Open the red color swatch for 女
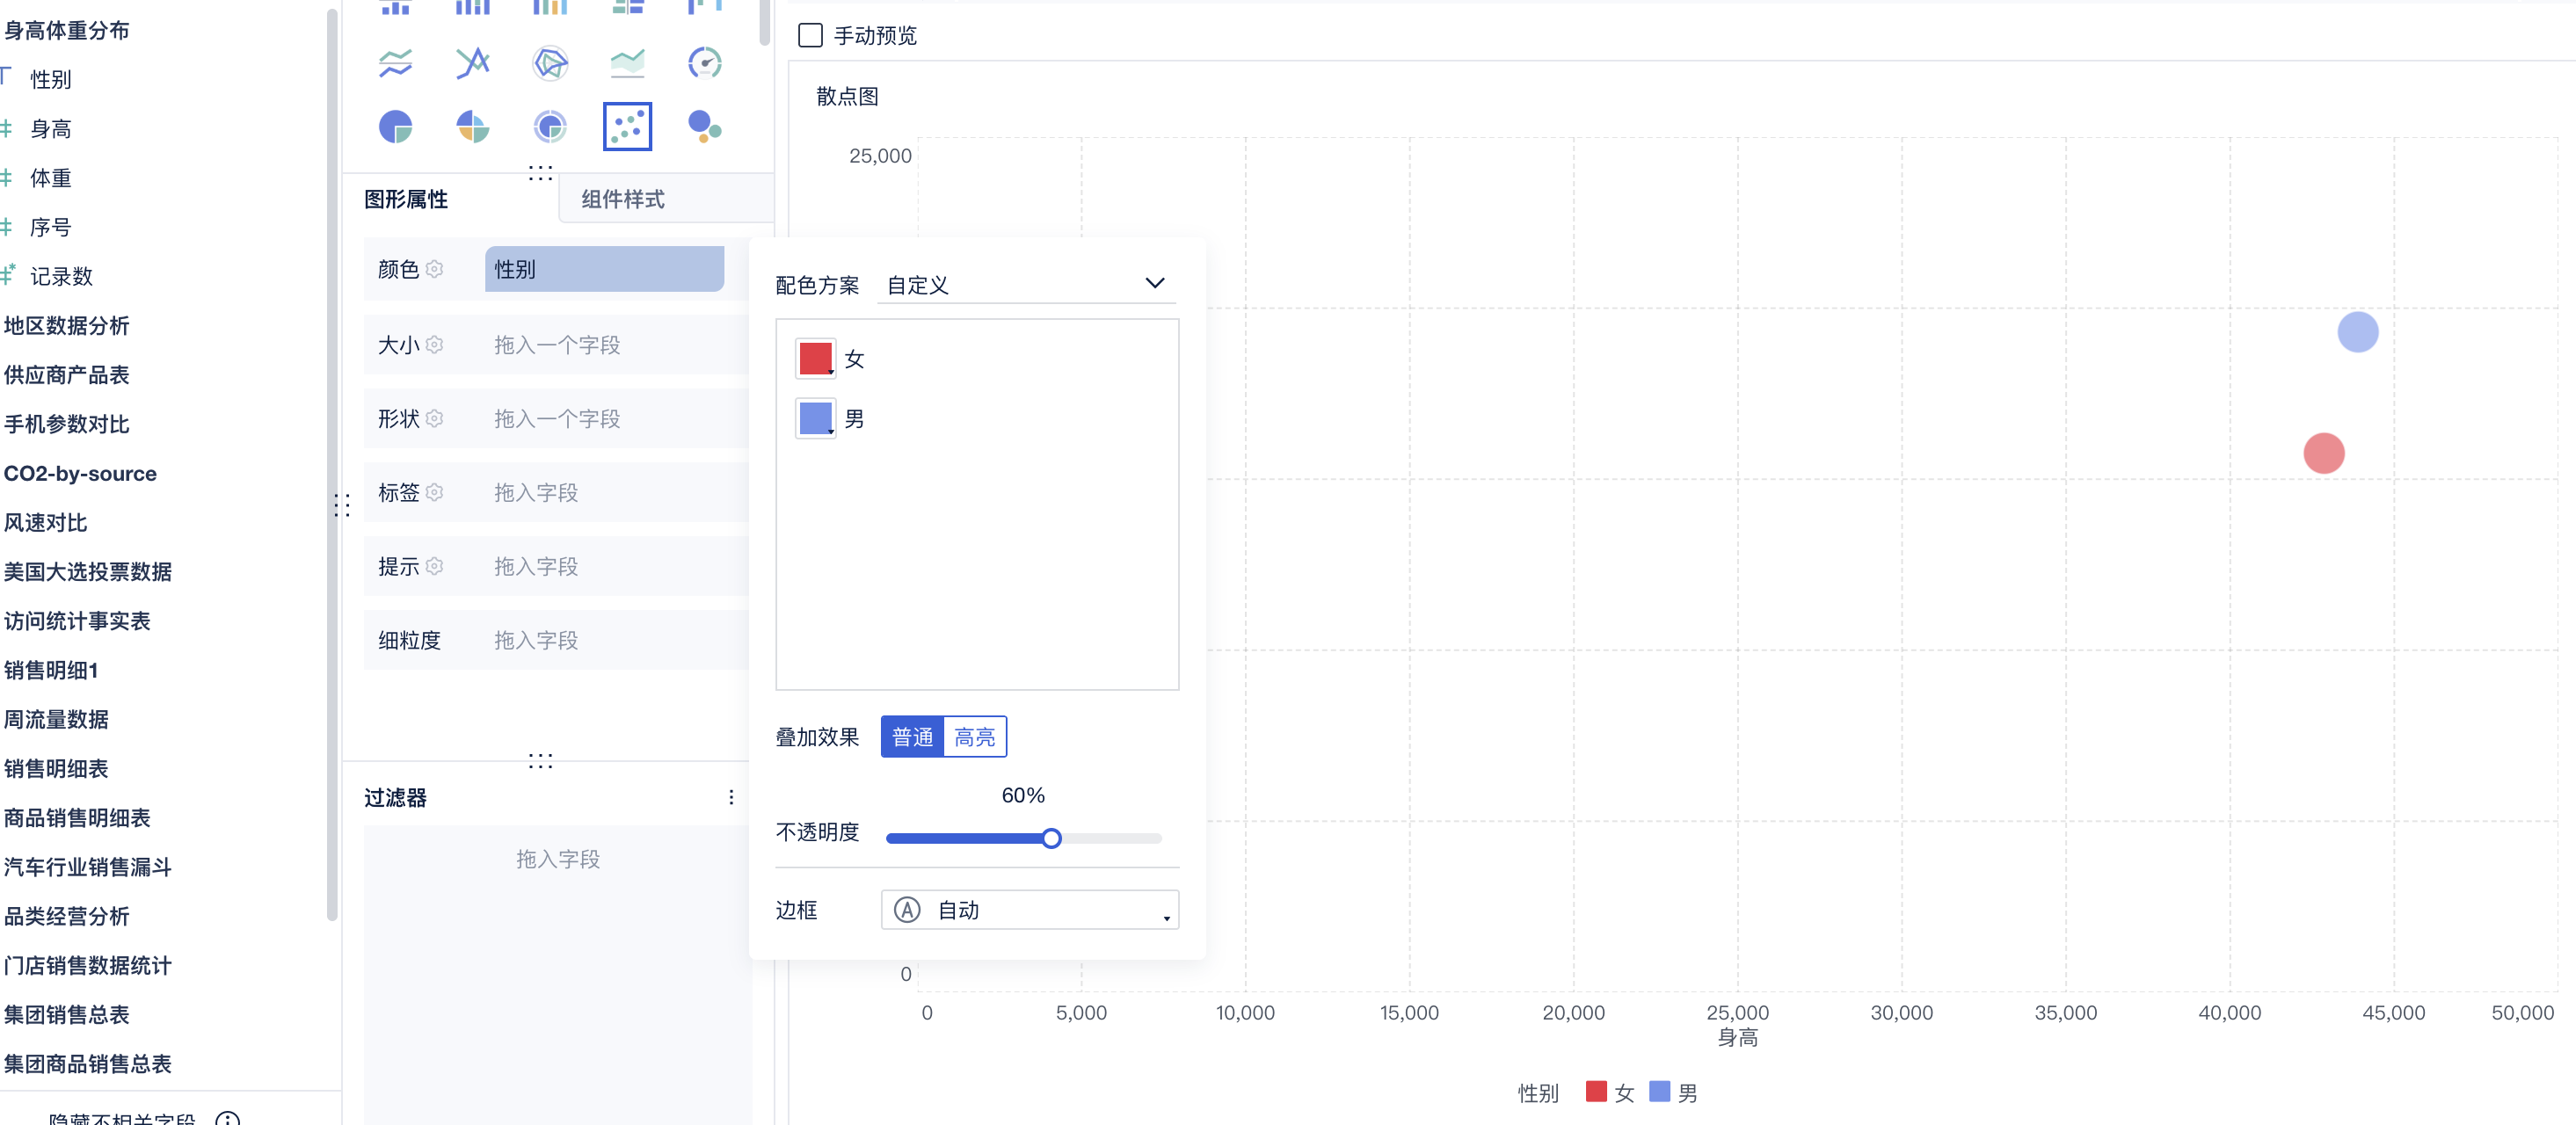This screenshot has height=1125, width=2576. point(815,359)
